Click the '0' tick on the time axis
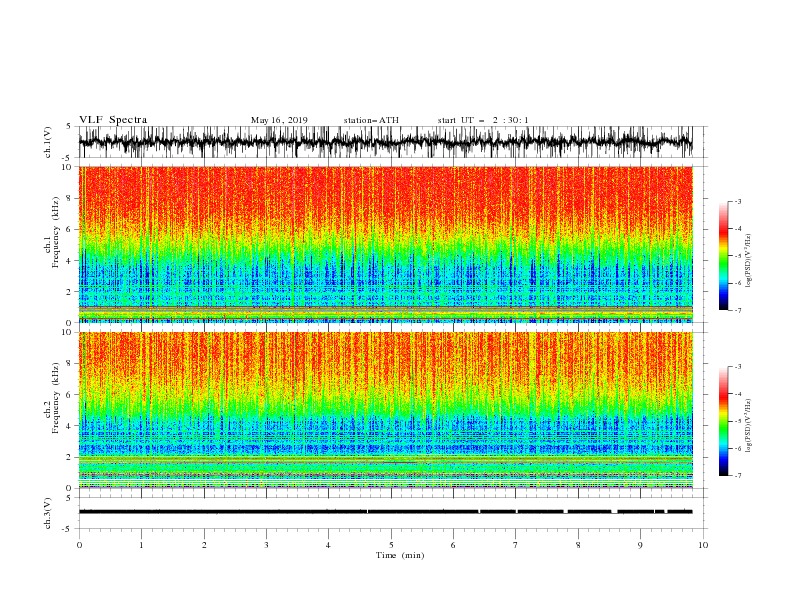The width and height of the screenshot is (792, 612). tap(79, 545)
